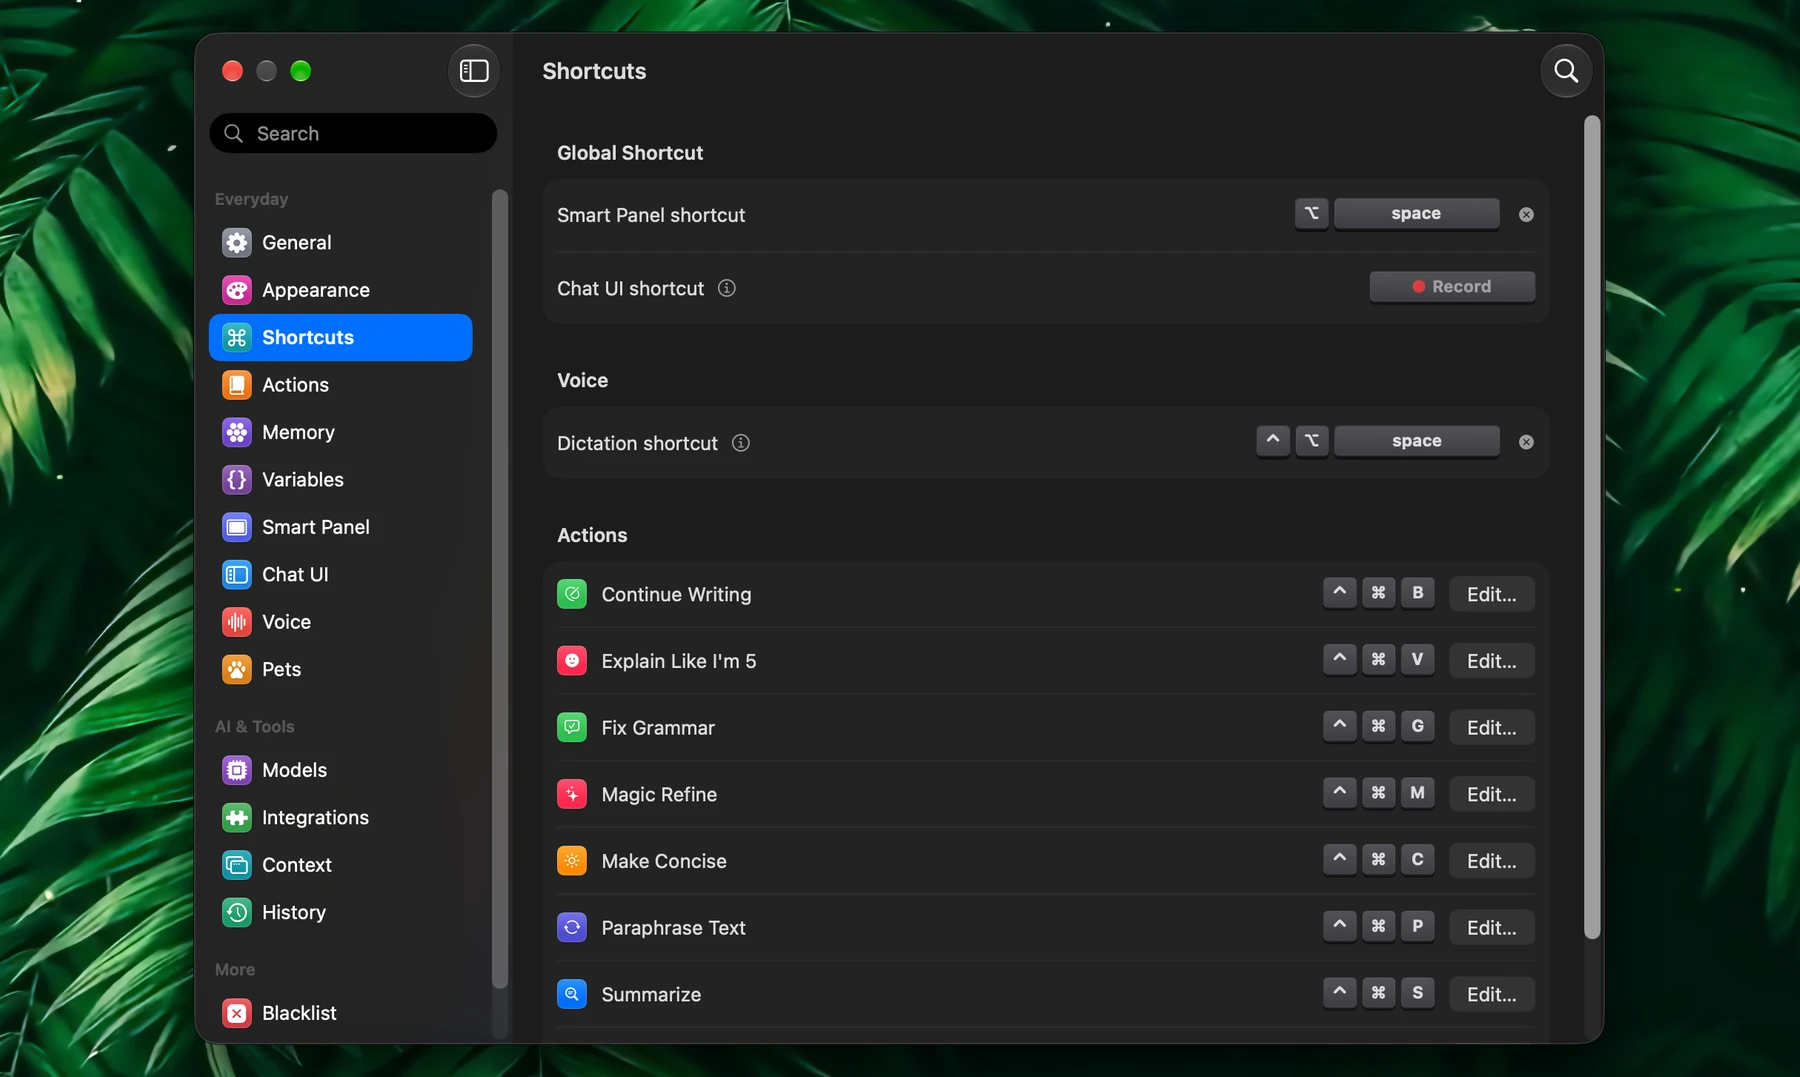Edit the Explain Like I'm 5 shortcut

(1491, 661)
